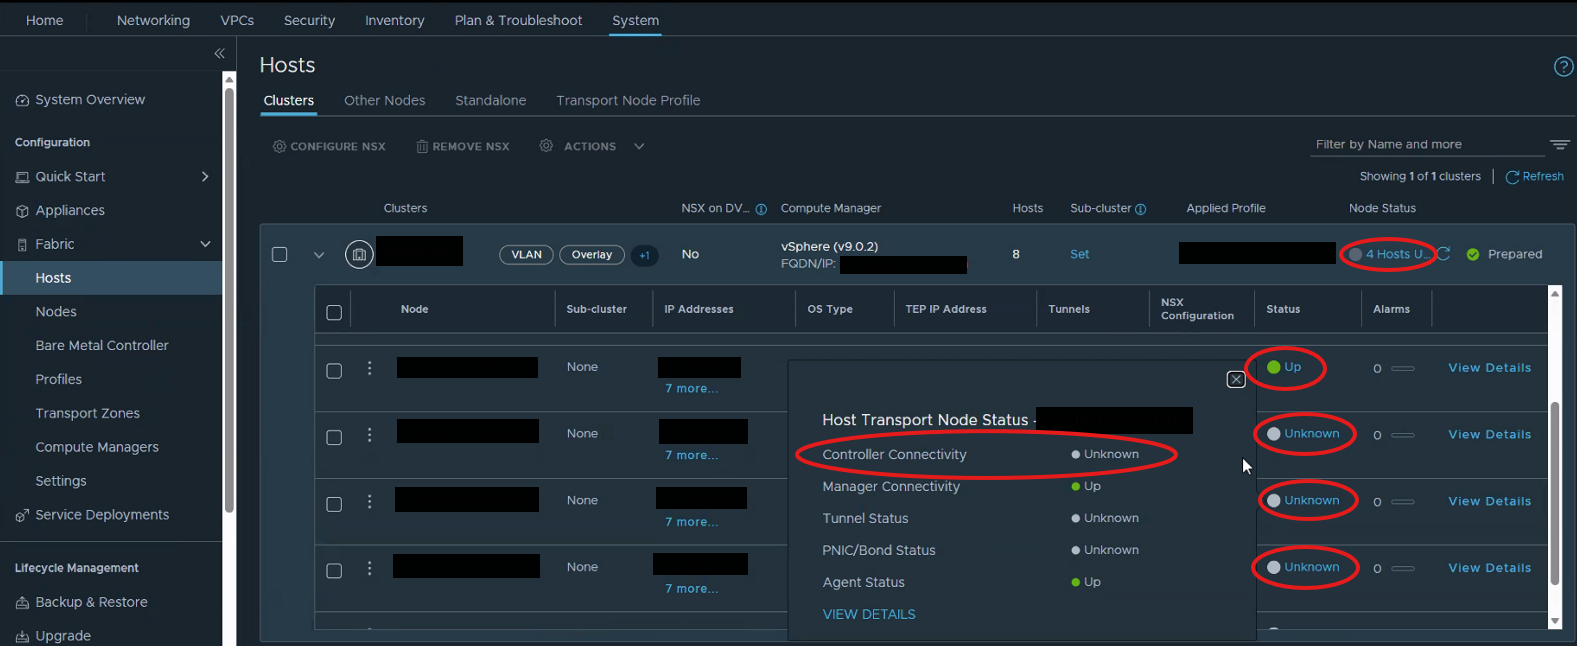Image resolution: width=1577 pixels, height=646 pixels.
Task: Open help via question mark icon
Action: [1563, 67]
